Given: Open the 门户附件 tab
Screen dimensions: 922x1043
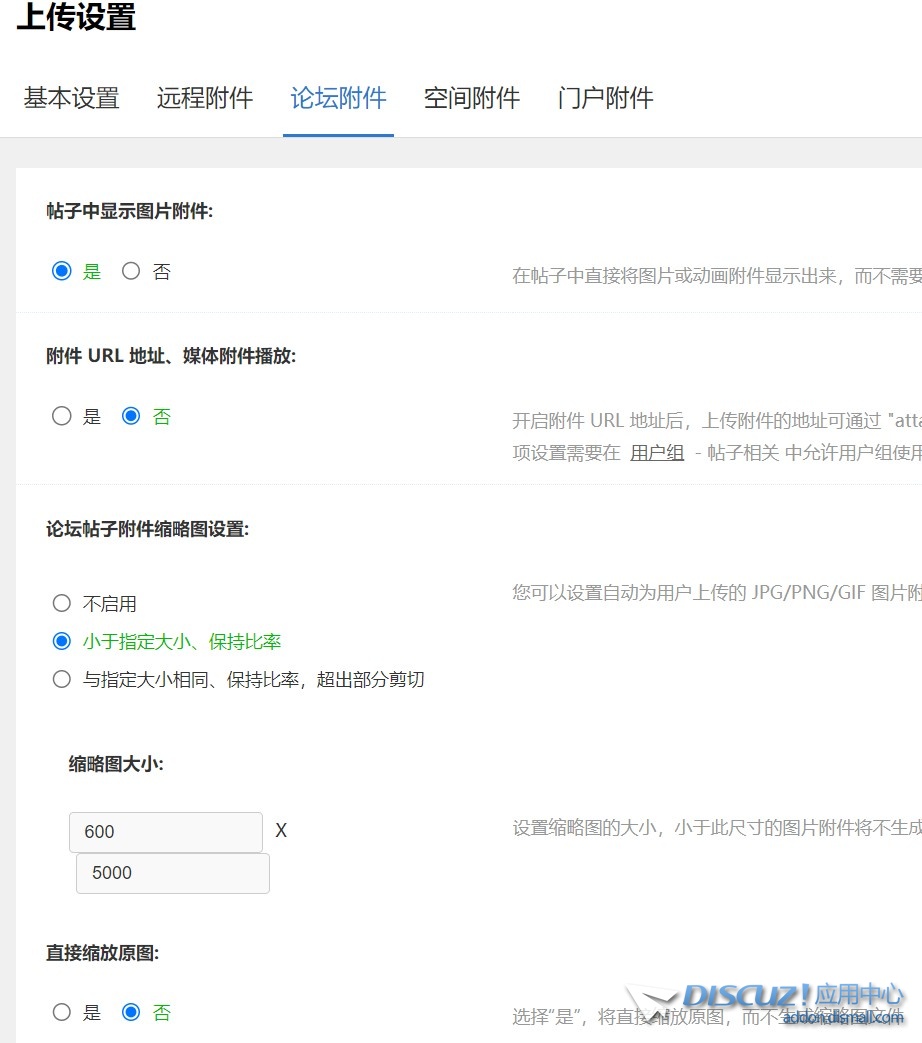Looking at the screenshot, I should [x=605, y=98].
